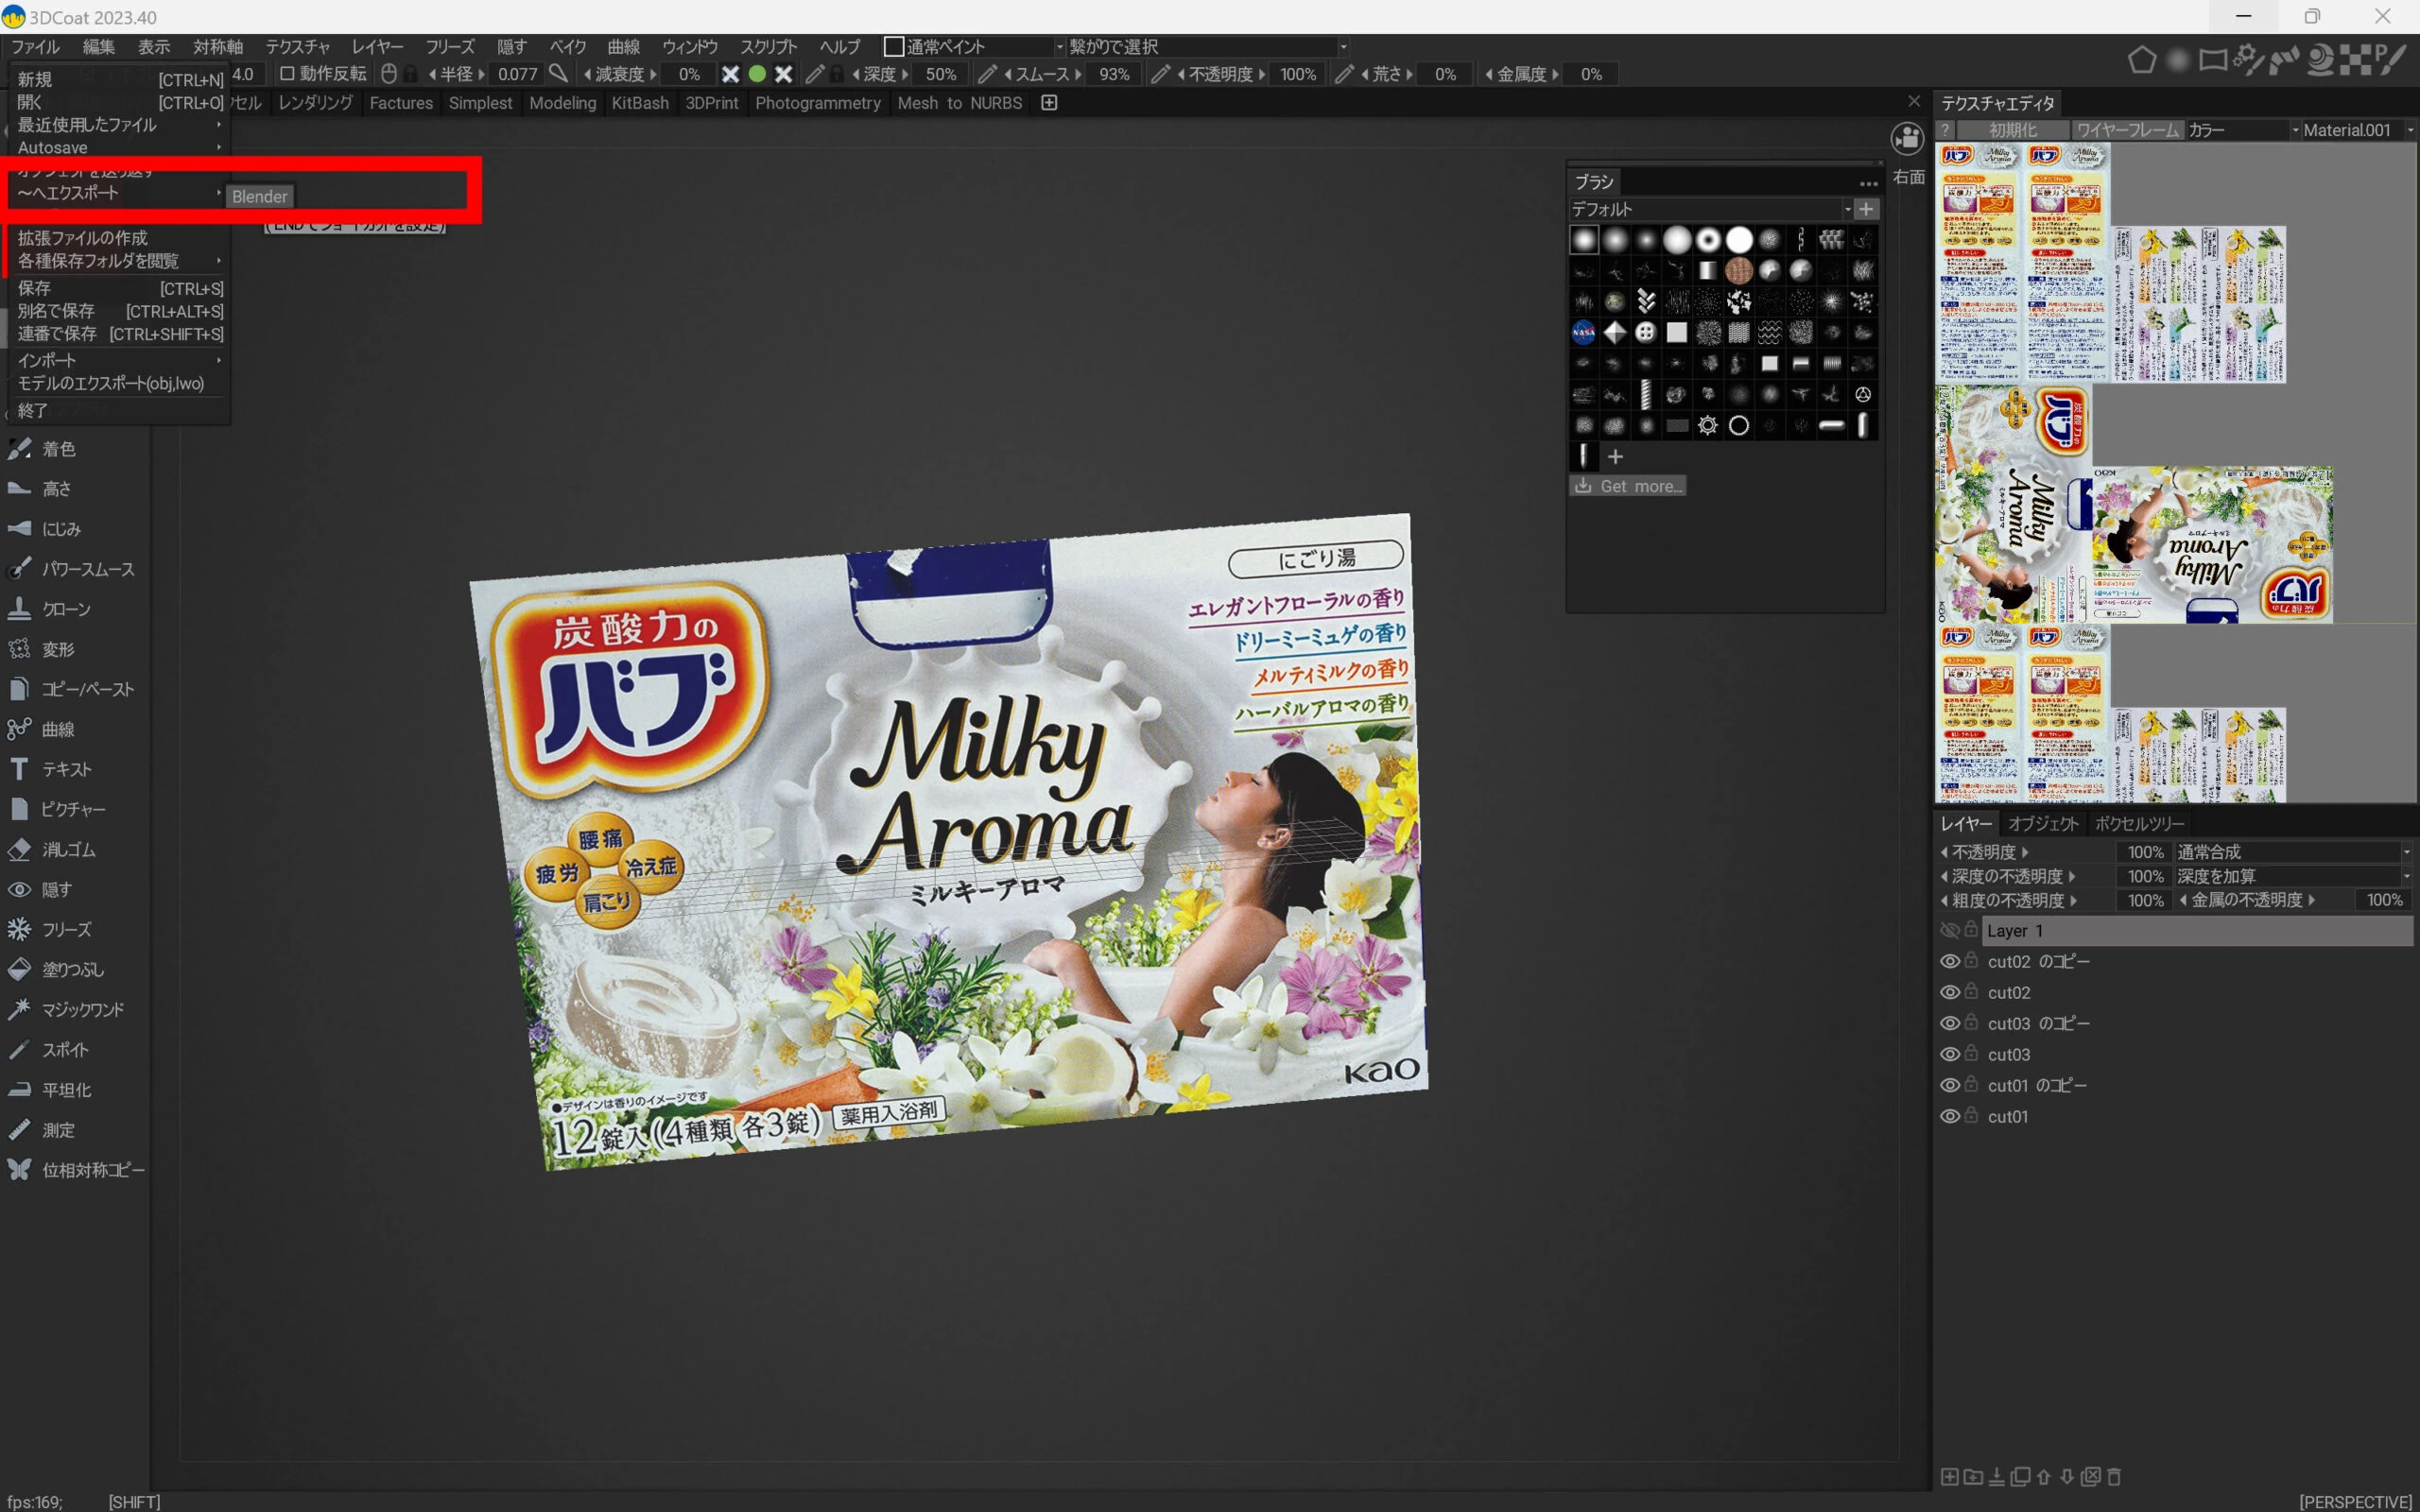Pick the マジックワンド magic wand tool

pyautogui.click(x=82, y=1009)
